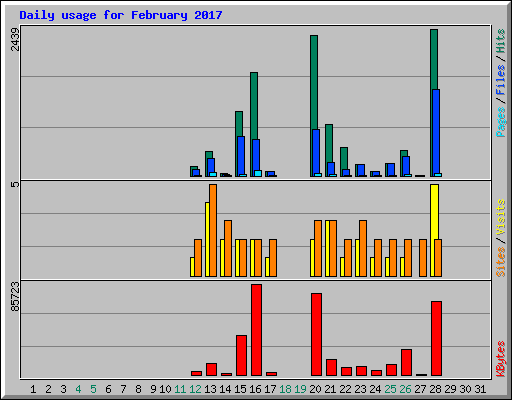Select day 13 on the x-axis
Image resolution: width=512 pixels, height=400 pixels.
(x=210, y=389)
